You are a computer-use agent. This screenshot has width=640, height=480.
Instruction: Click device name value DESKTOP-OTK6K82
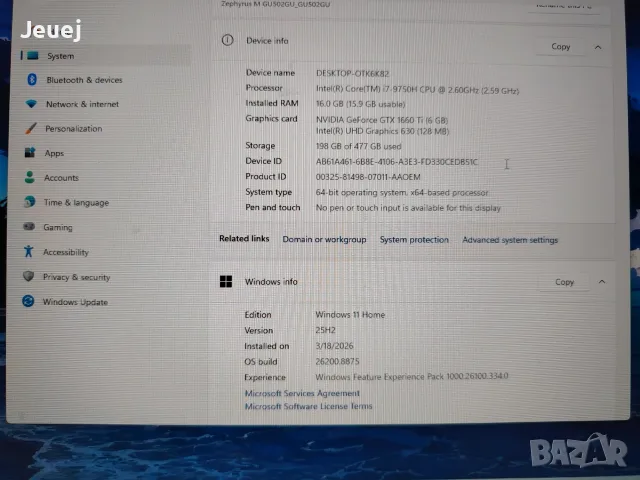(352, 73)
